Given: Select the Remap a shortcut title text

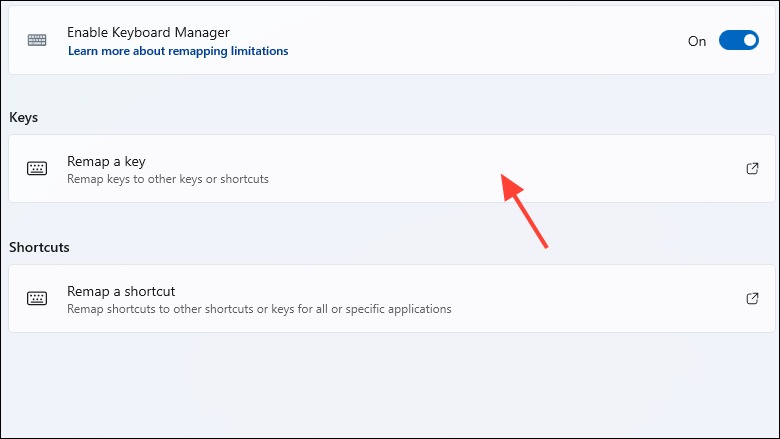Looking at the screenshot, I should click(121, 291).
